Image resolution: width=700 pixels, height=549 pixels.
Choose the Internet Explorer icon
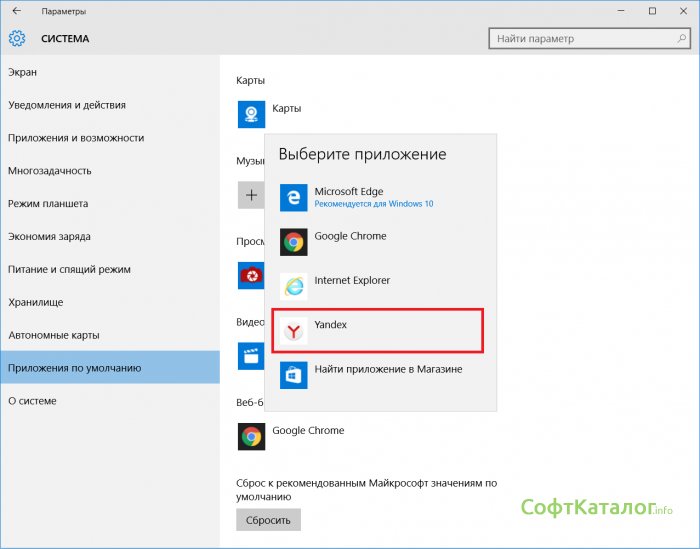[x=293, y=286]
